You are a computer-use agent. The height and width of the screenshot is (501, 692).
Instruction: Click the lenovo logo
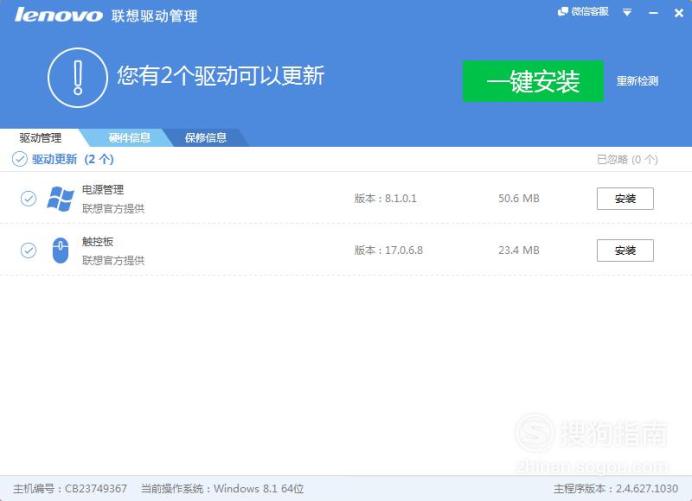coord(58,15)
